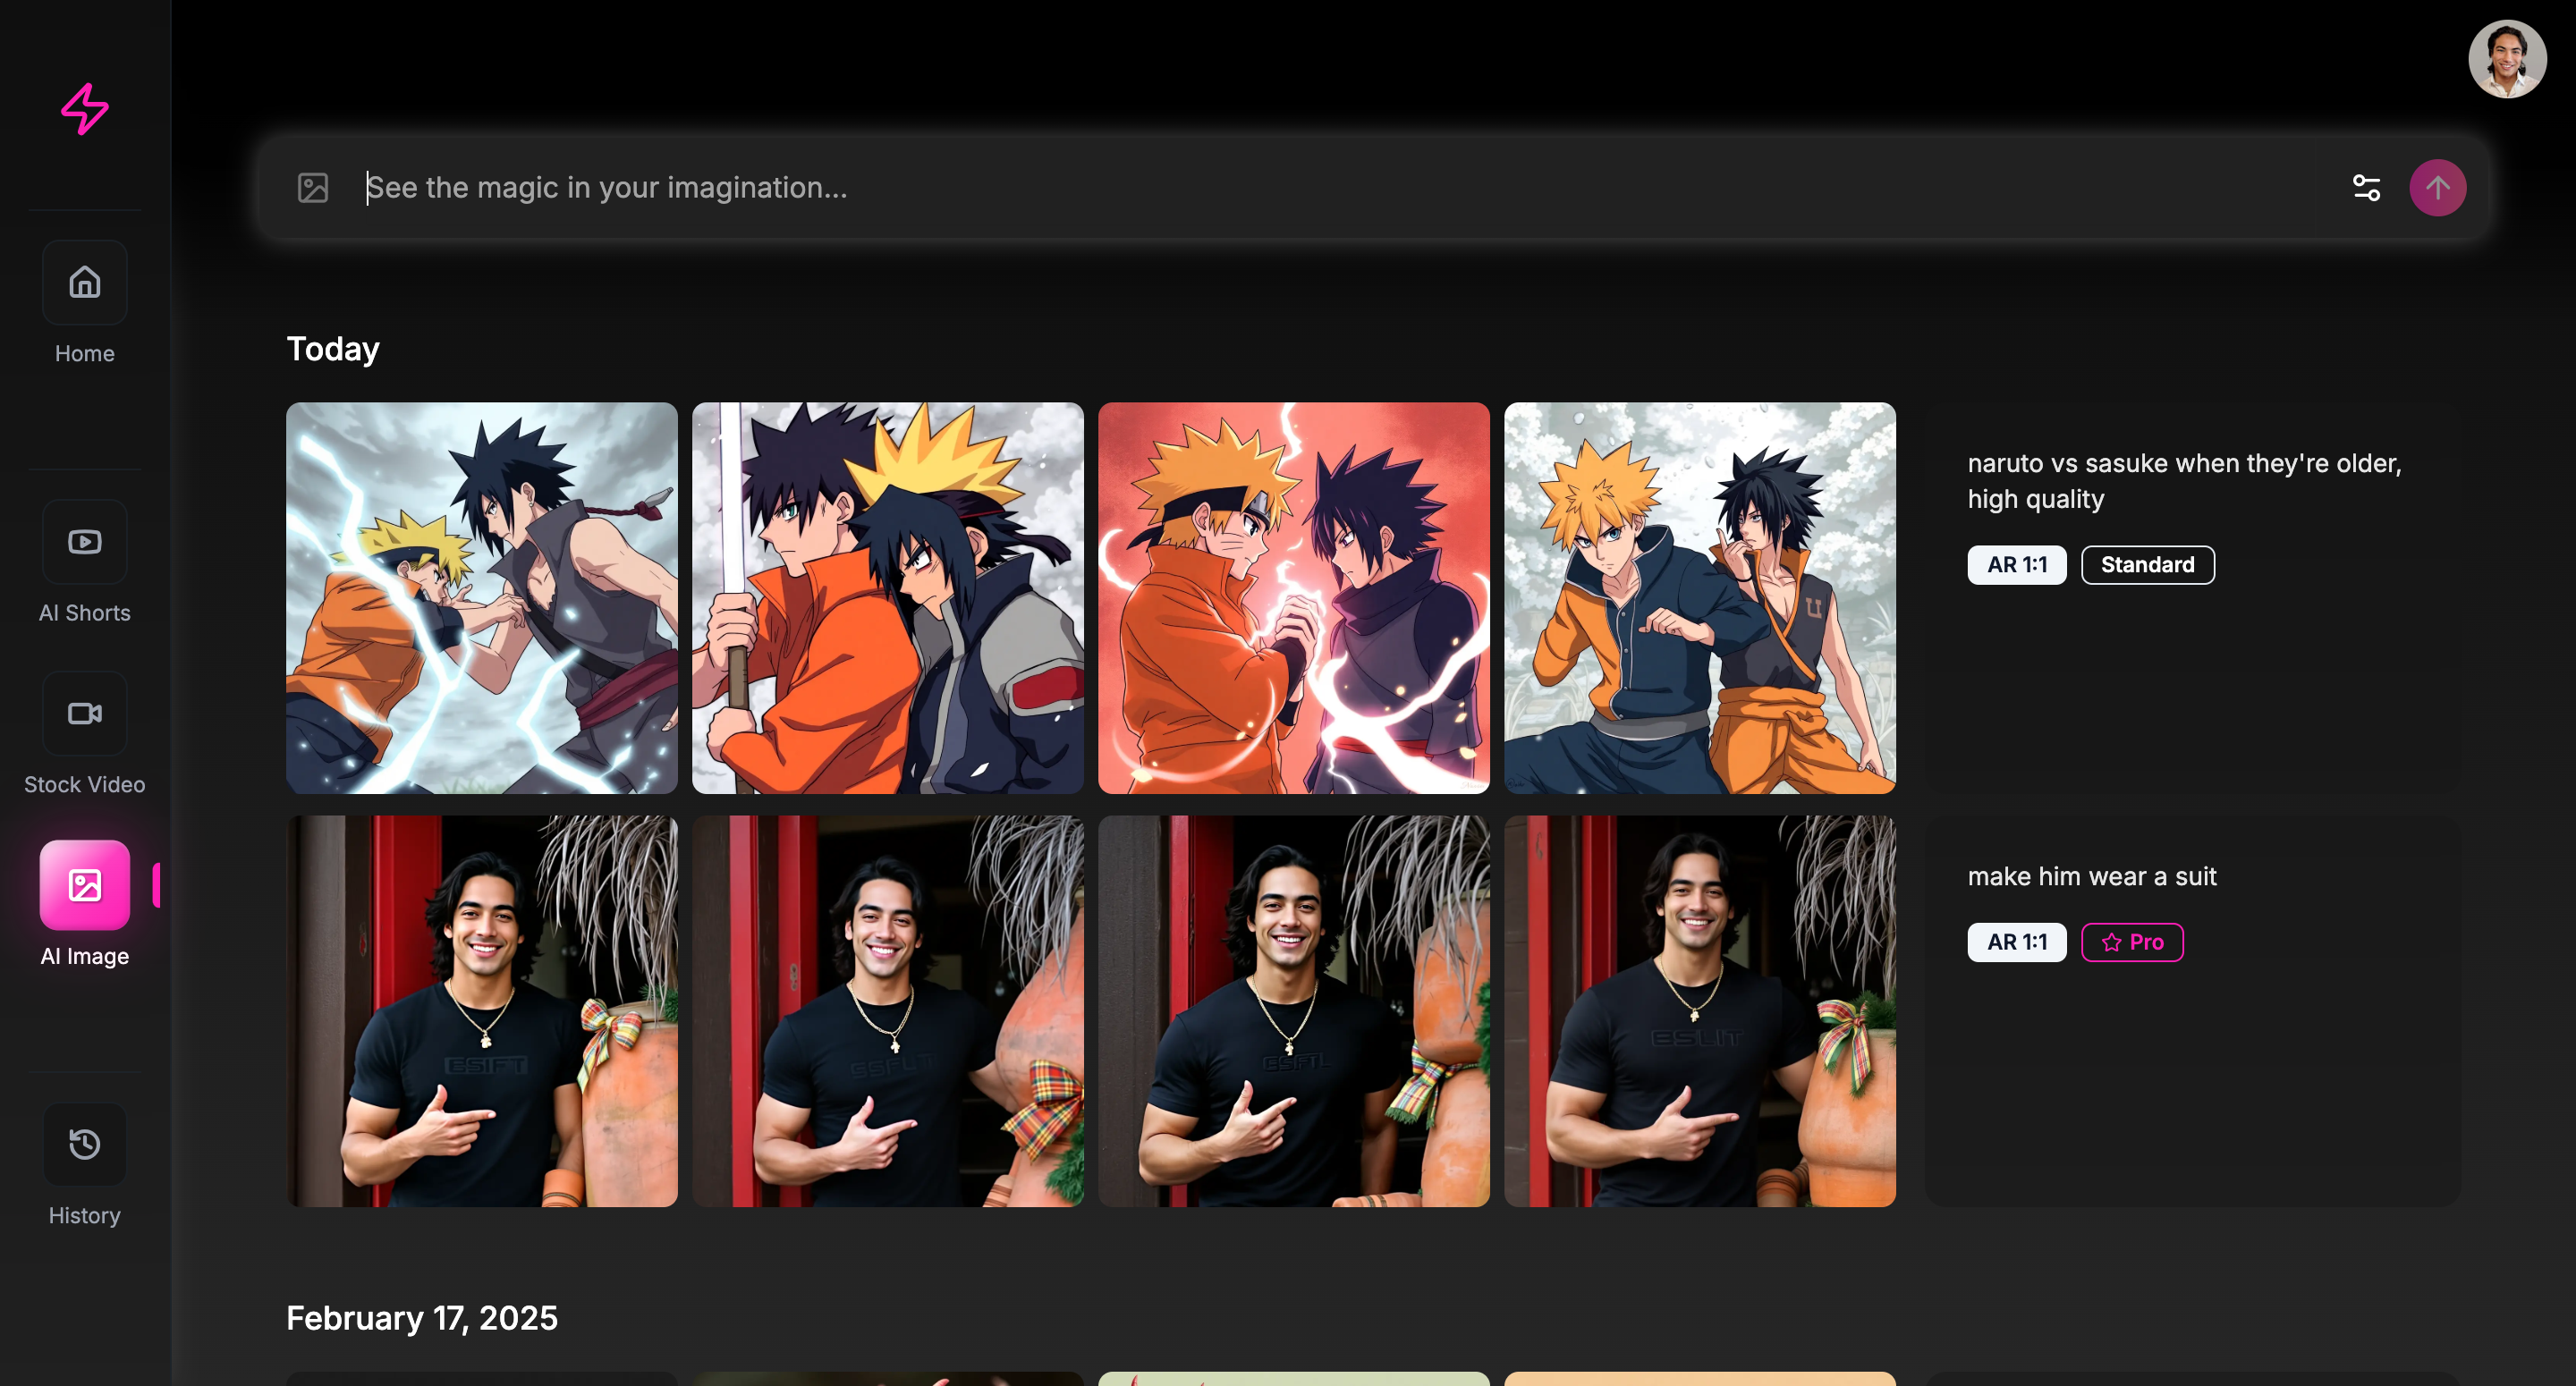Open the lightning clash Naruto Sasuke image
2576x1386 pixels.
pos(482,598)
